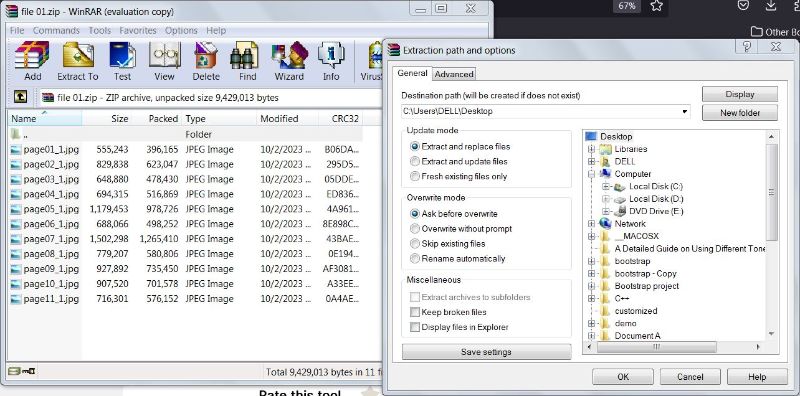Click the OK button
This screenshot has width=800, height=396.
pos(623,377)
